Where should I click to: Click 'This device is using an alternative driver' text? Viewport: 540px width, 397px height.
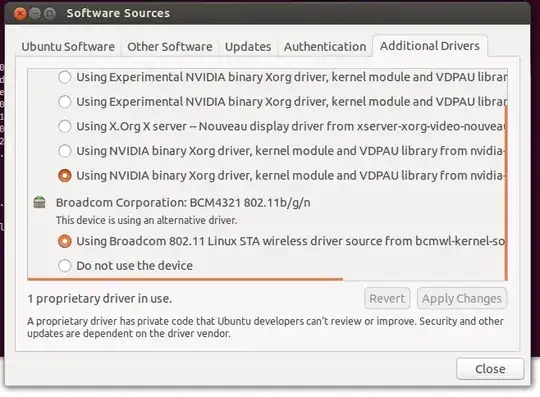tap(146, 220)
